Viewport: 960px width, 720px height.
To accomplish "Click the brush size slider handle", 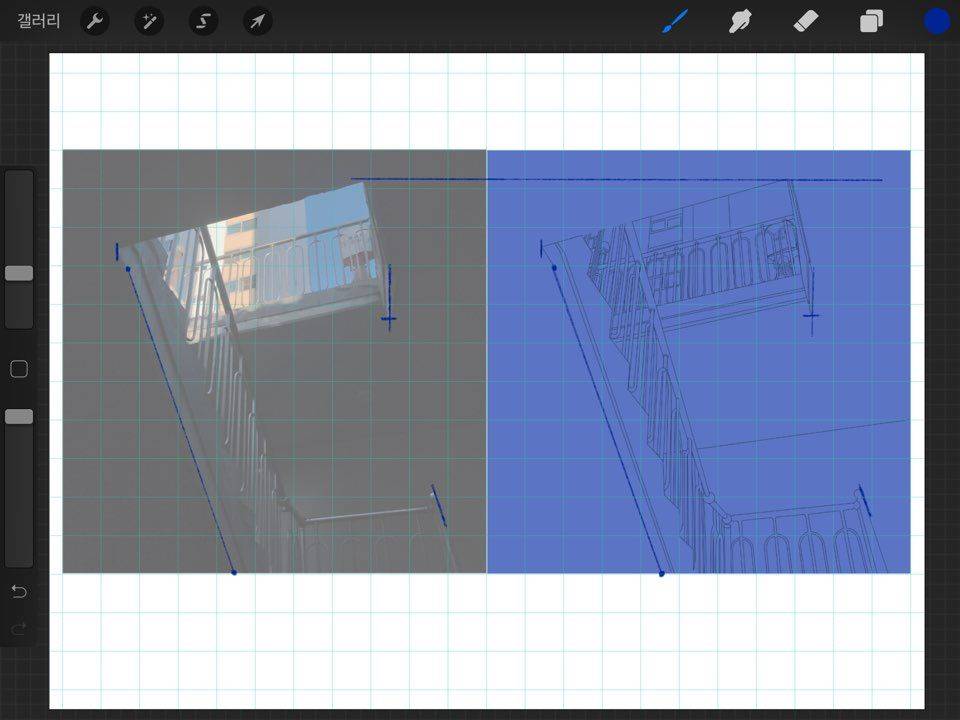I will tap(19, 273).
